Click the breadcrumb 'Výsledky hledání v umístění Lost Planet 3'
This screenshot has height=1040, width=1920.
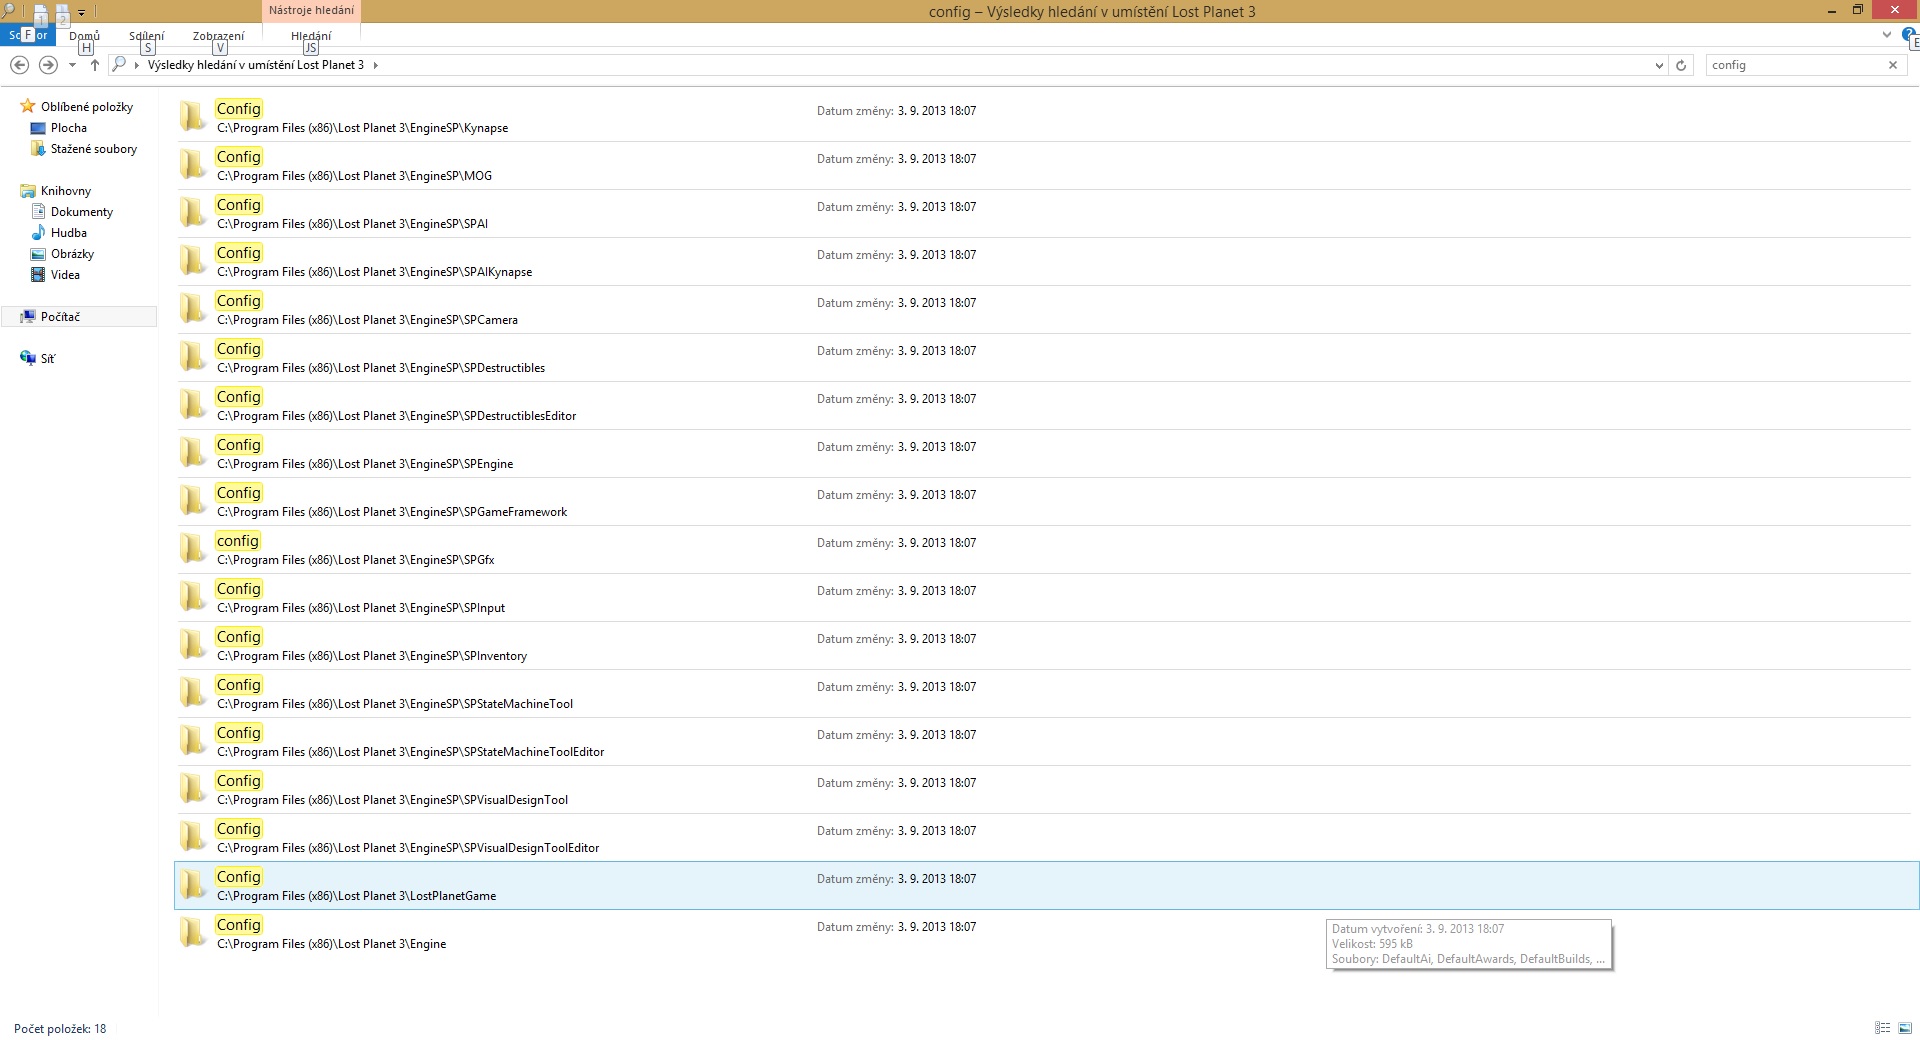click(256, 65)
